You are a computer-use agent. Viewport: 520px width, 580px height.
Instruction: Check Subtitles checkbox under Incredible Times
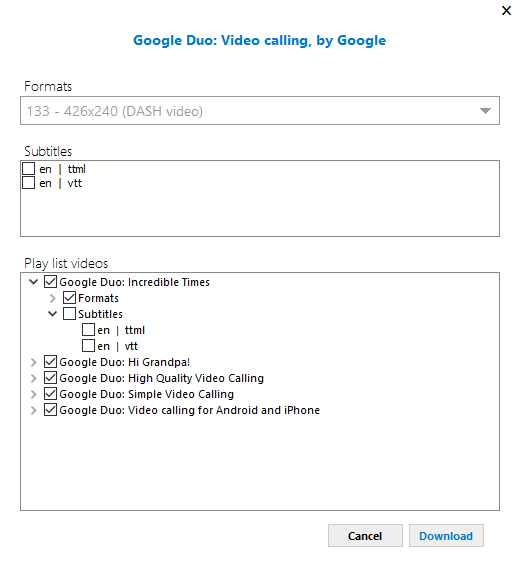click(69, 314)
